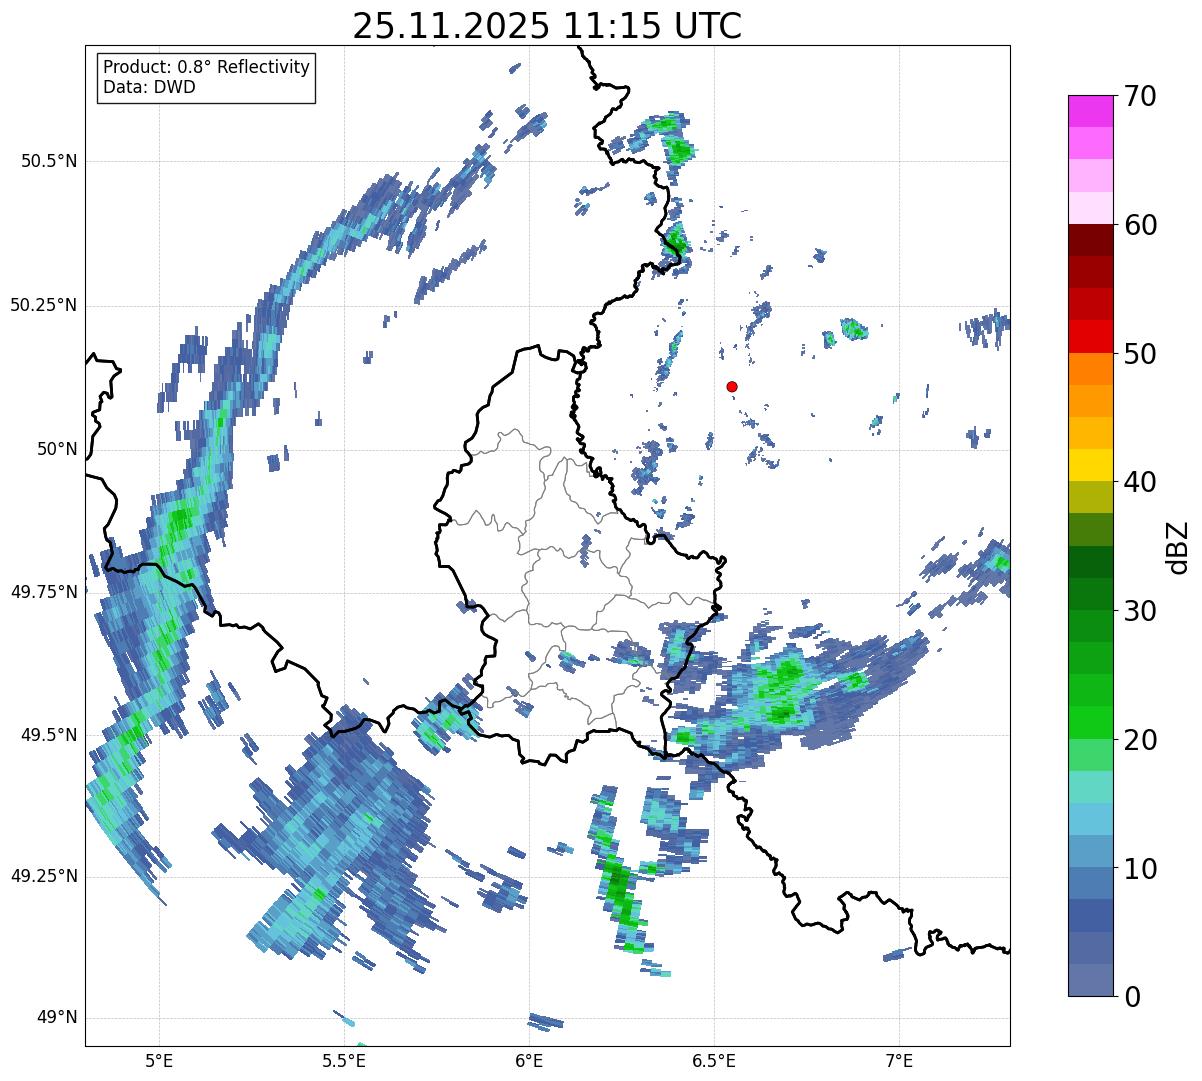Image resolution: width=1202 pixels, height=1081 pixels.
Task: Click the dark maroon colorbar segment just below 60
Action: tap(1090, 240)
